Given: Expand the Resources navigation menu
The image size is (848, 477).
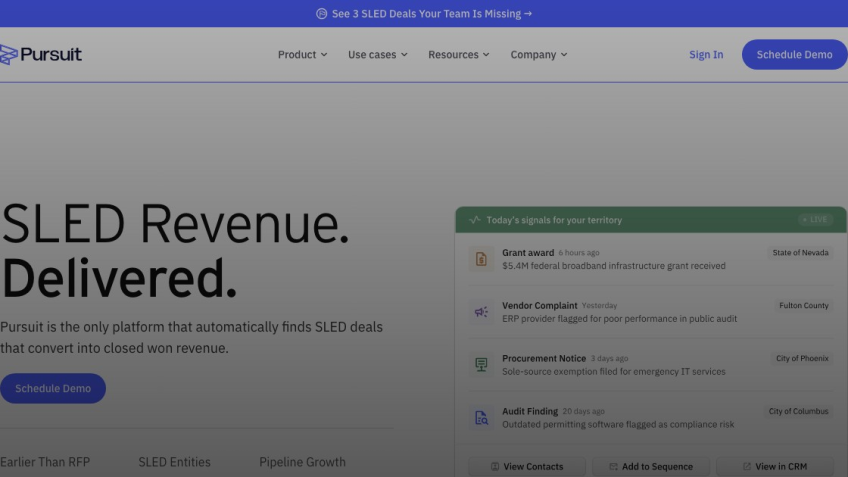Looking at the screenshot, I should coord(458,55).
